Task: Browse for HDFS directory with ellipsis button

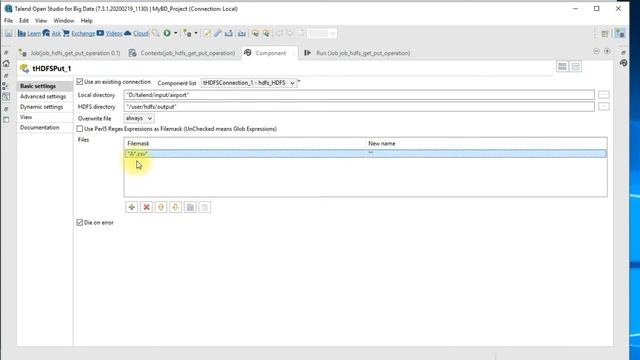Action: [x=604, y=107]
